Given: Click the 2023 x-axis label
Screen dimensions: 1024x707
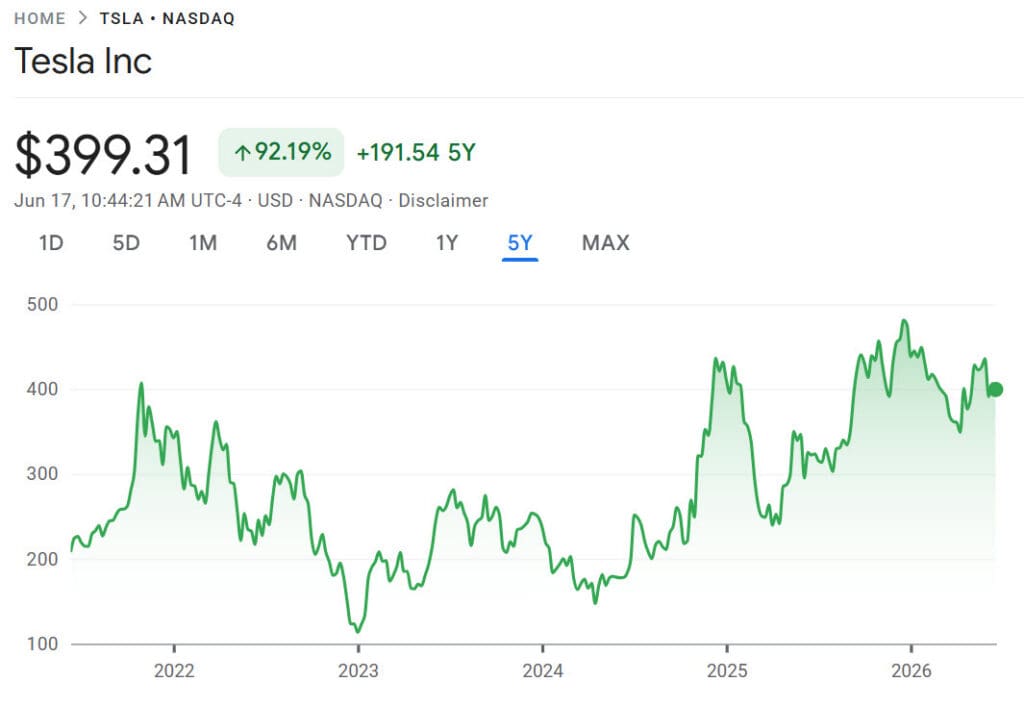Looking at the screenshot, I should 358,670.
